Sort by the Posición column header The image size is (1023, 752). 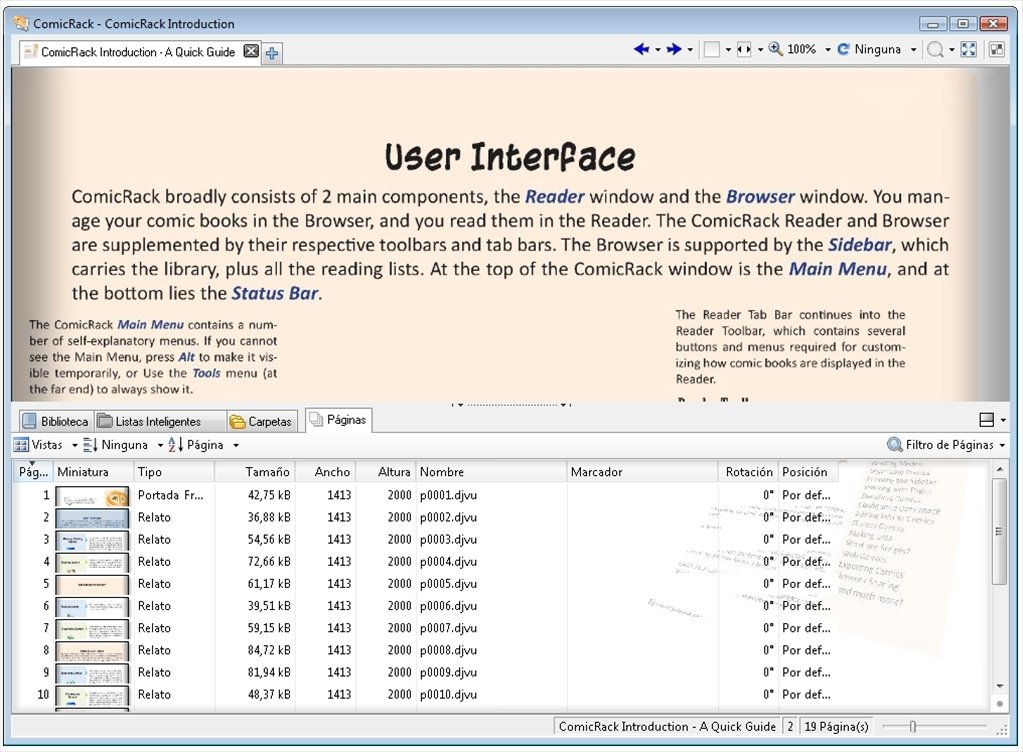coord(808,472)
